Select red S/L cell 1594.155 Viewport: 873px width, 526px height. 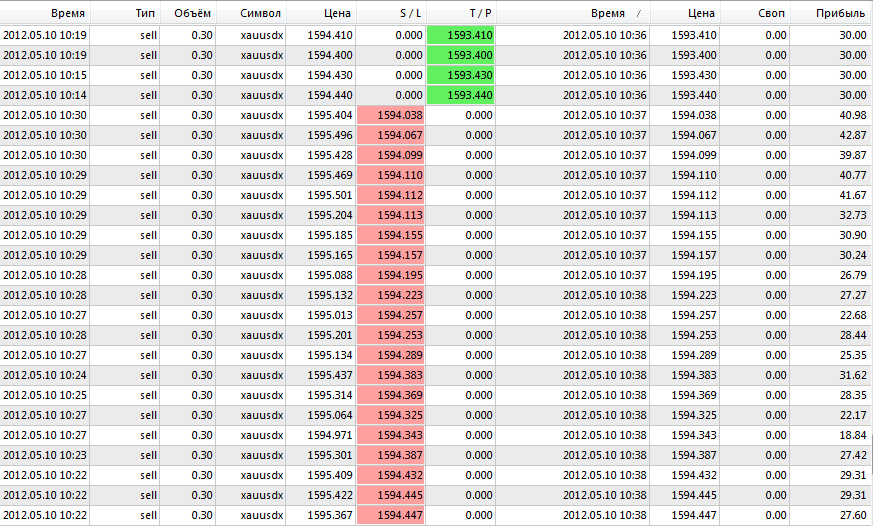390,235
